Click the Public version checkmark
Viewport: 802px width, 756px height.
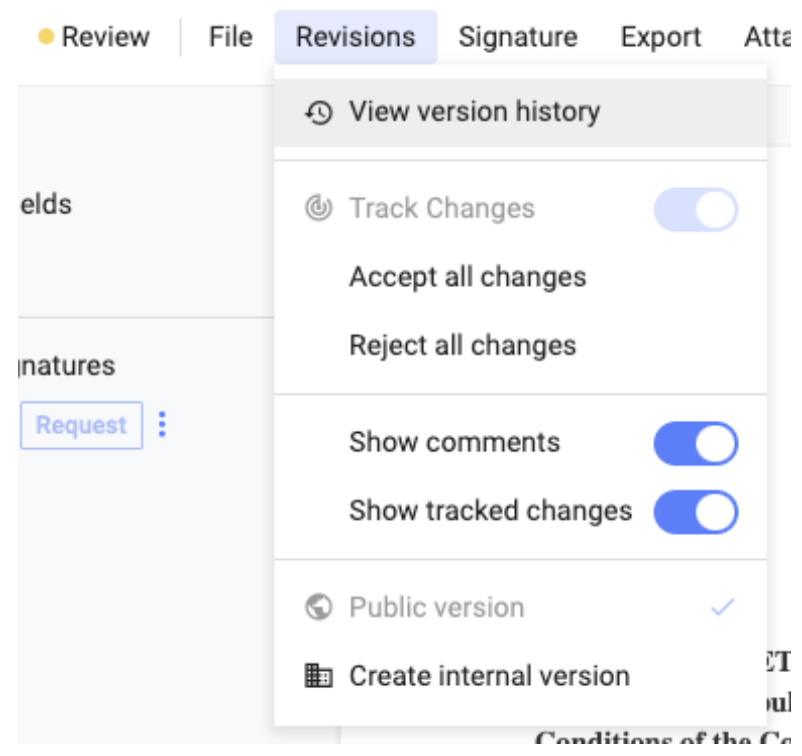[x=722, y=607]
